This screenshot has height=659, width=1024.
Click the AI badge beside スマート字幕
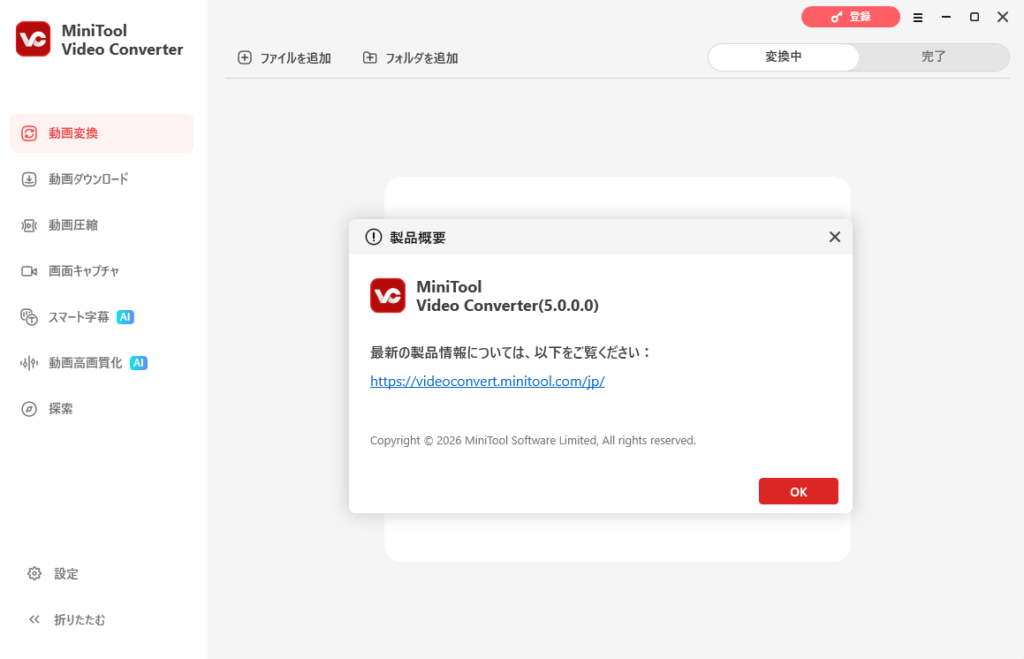click(x=125, y=317)
